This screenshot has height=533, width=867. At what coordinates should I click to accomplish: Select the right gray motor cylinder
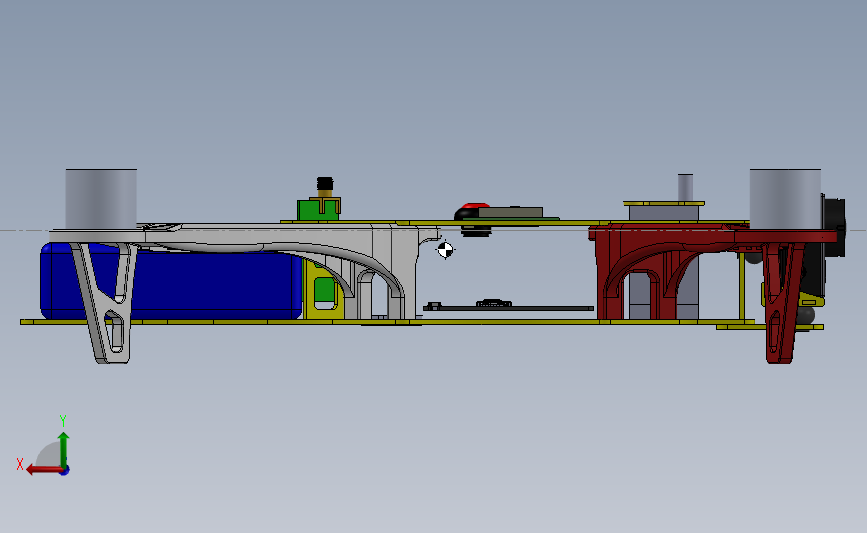(785, 198)
